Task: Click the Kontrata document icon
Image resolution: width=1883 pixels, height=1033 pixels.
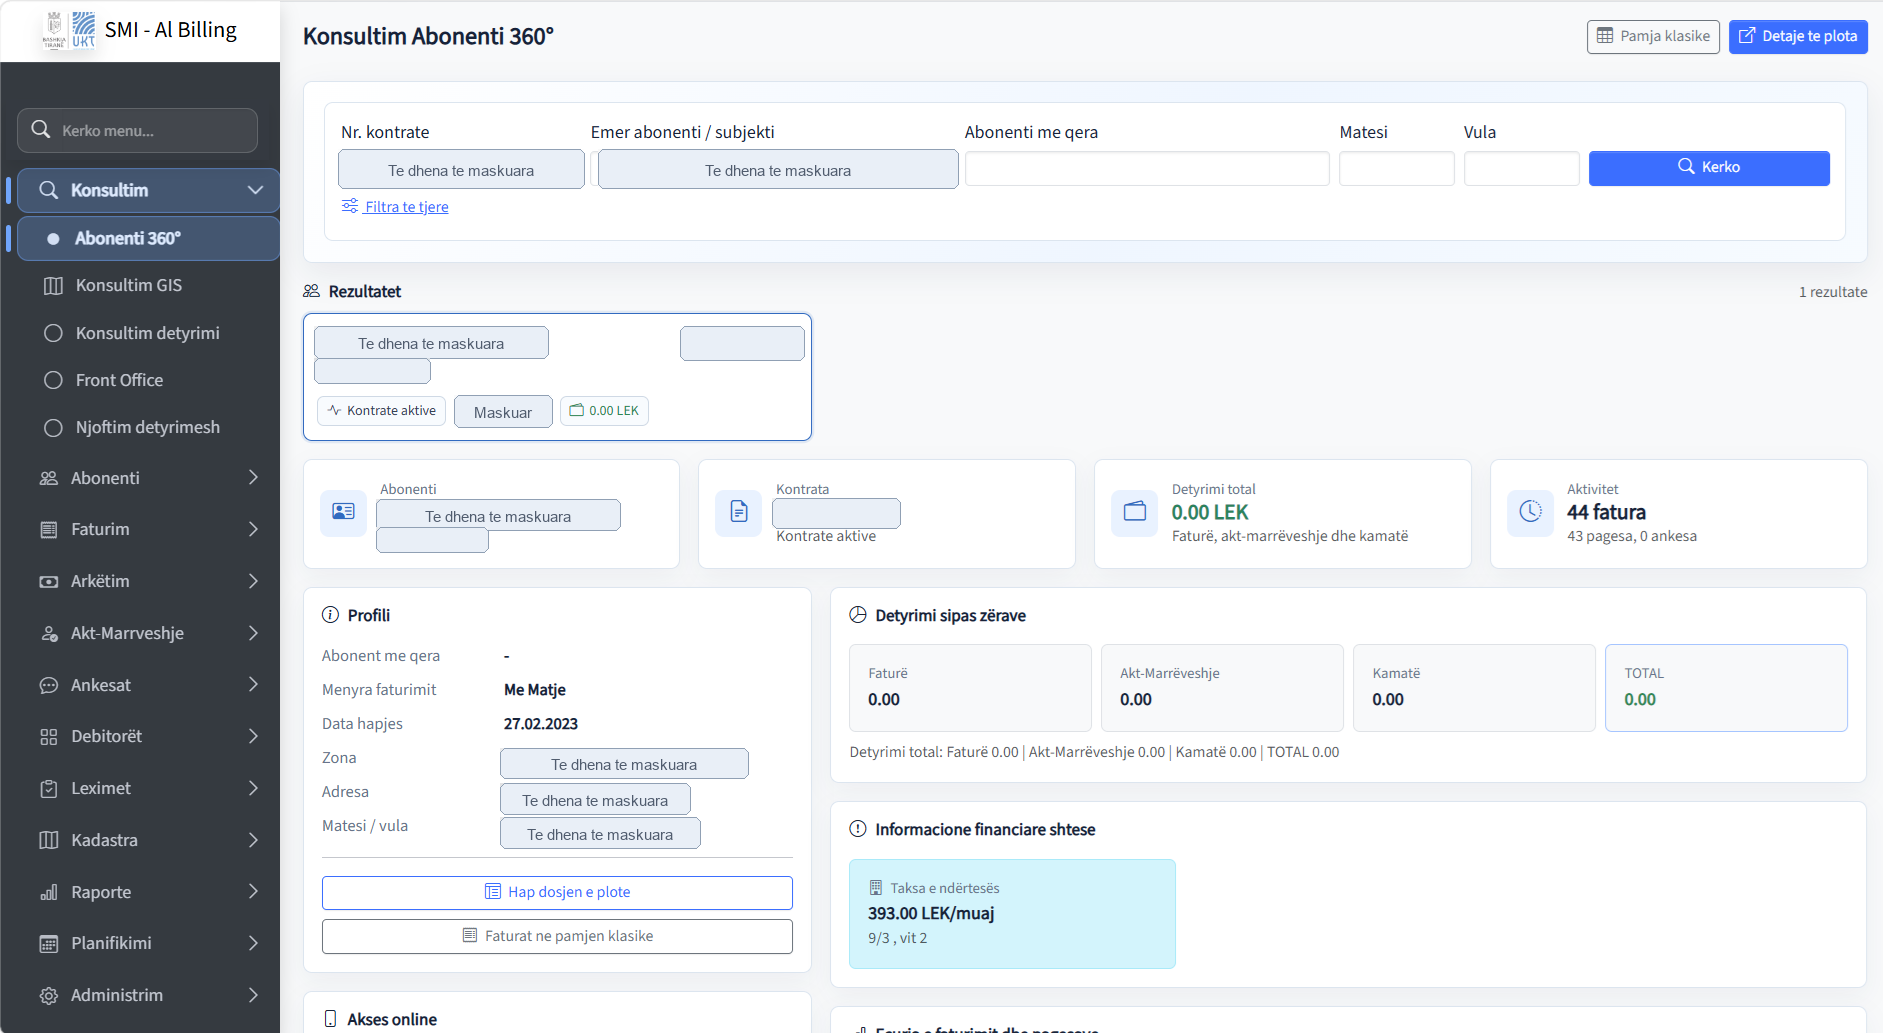Action: 739,512
